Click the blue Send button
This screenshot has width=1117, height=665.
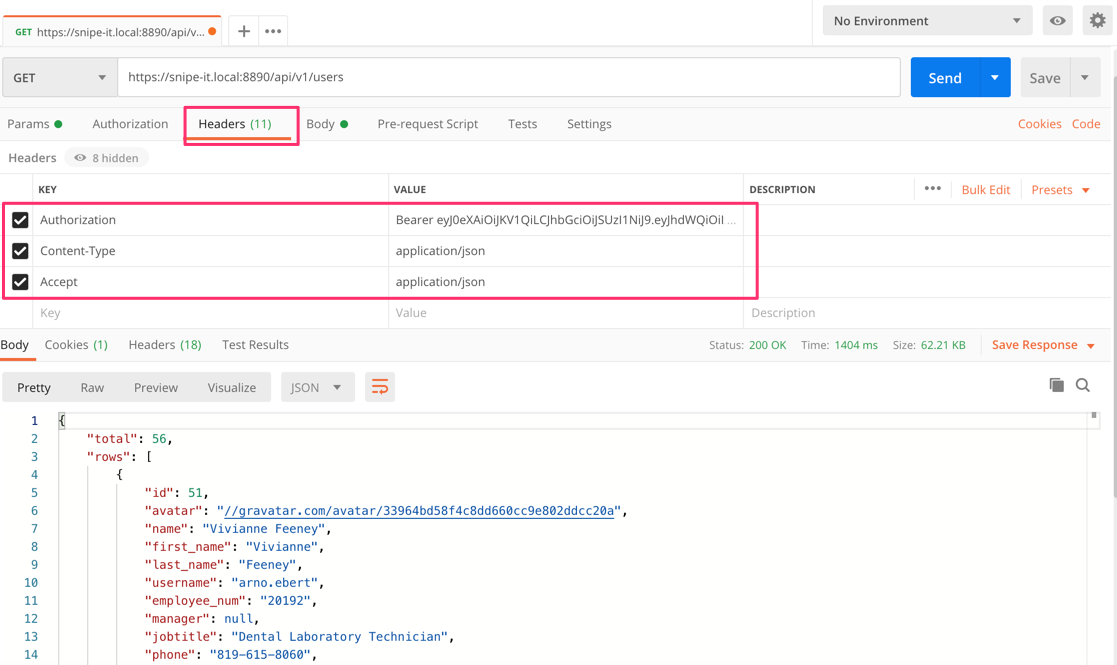pyautogui.click(x=945, y=78)
